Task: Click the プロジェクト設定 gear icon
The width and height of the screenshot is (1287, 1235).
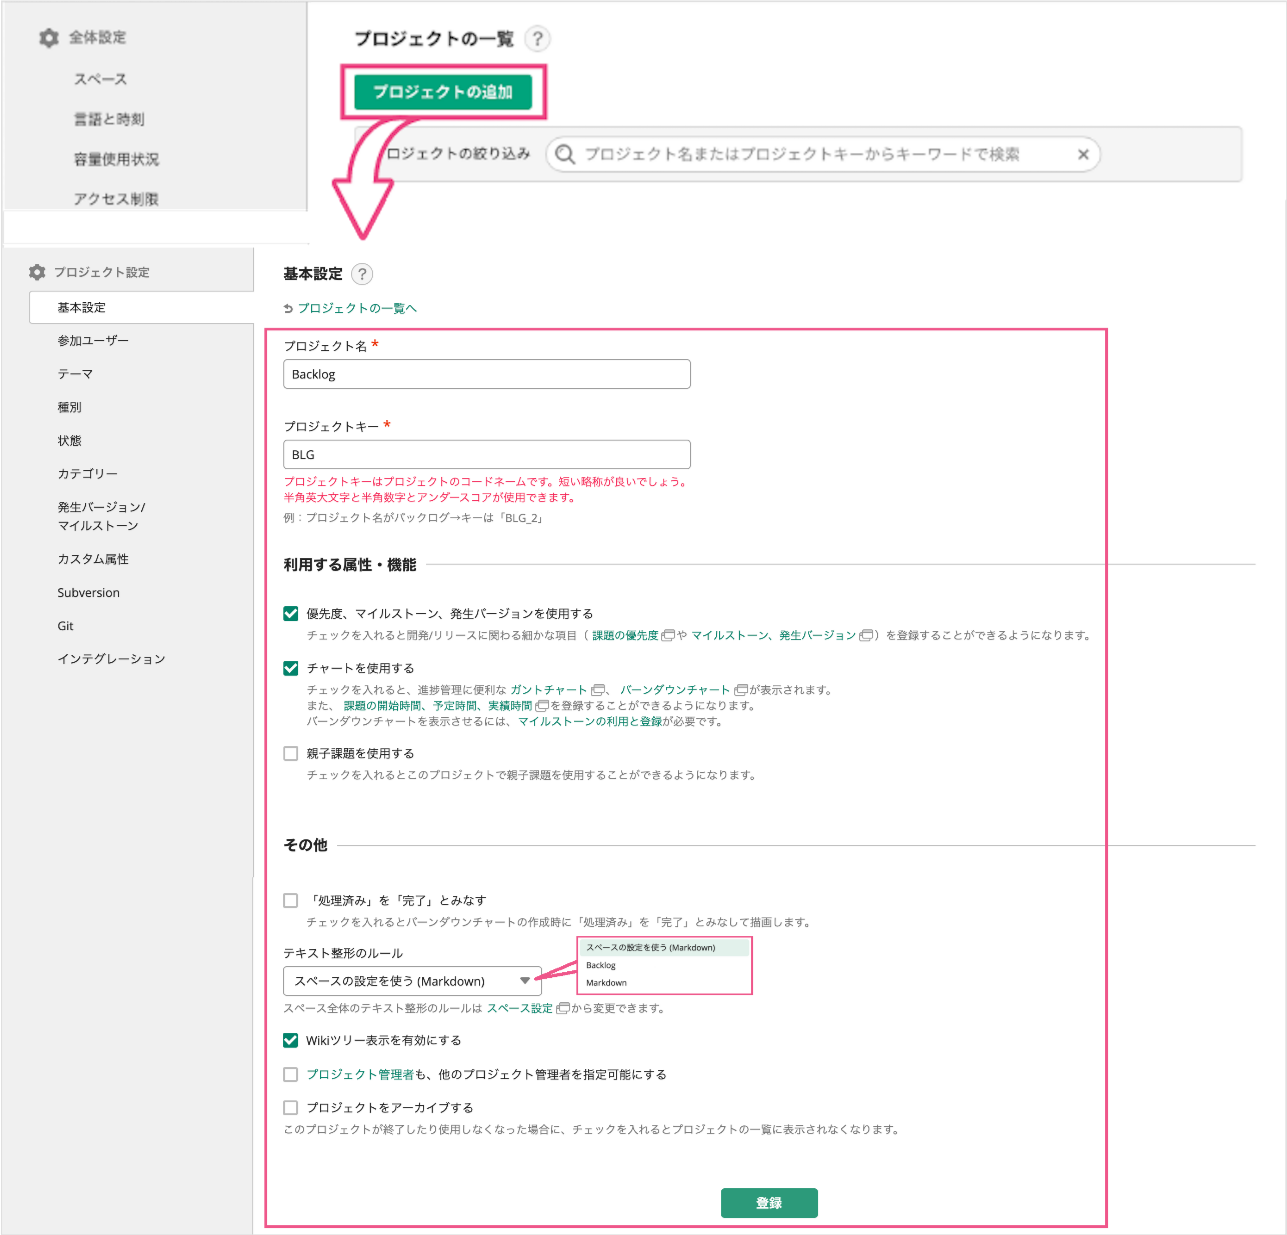Action: coord(37,272)
